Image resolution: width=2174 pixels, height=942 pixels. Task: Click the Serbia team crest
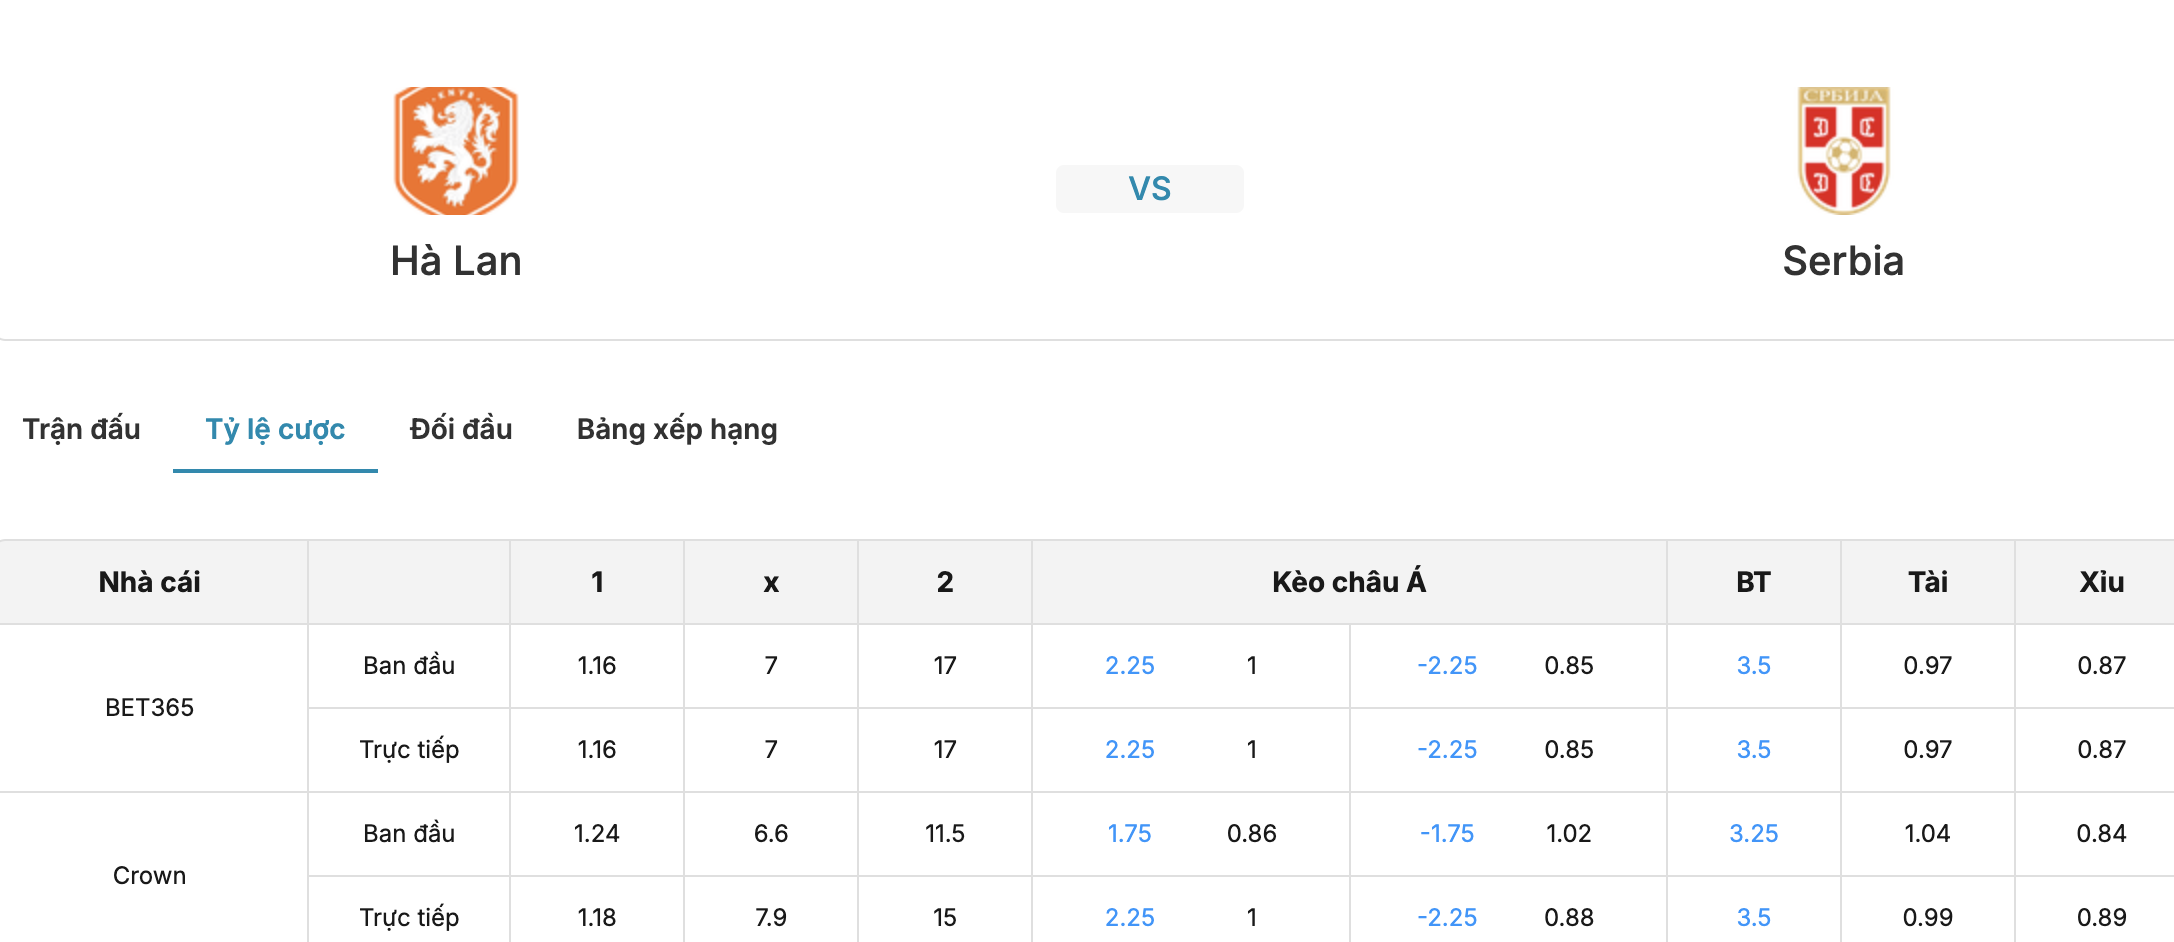1843,150
